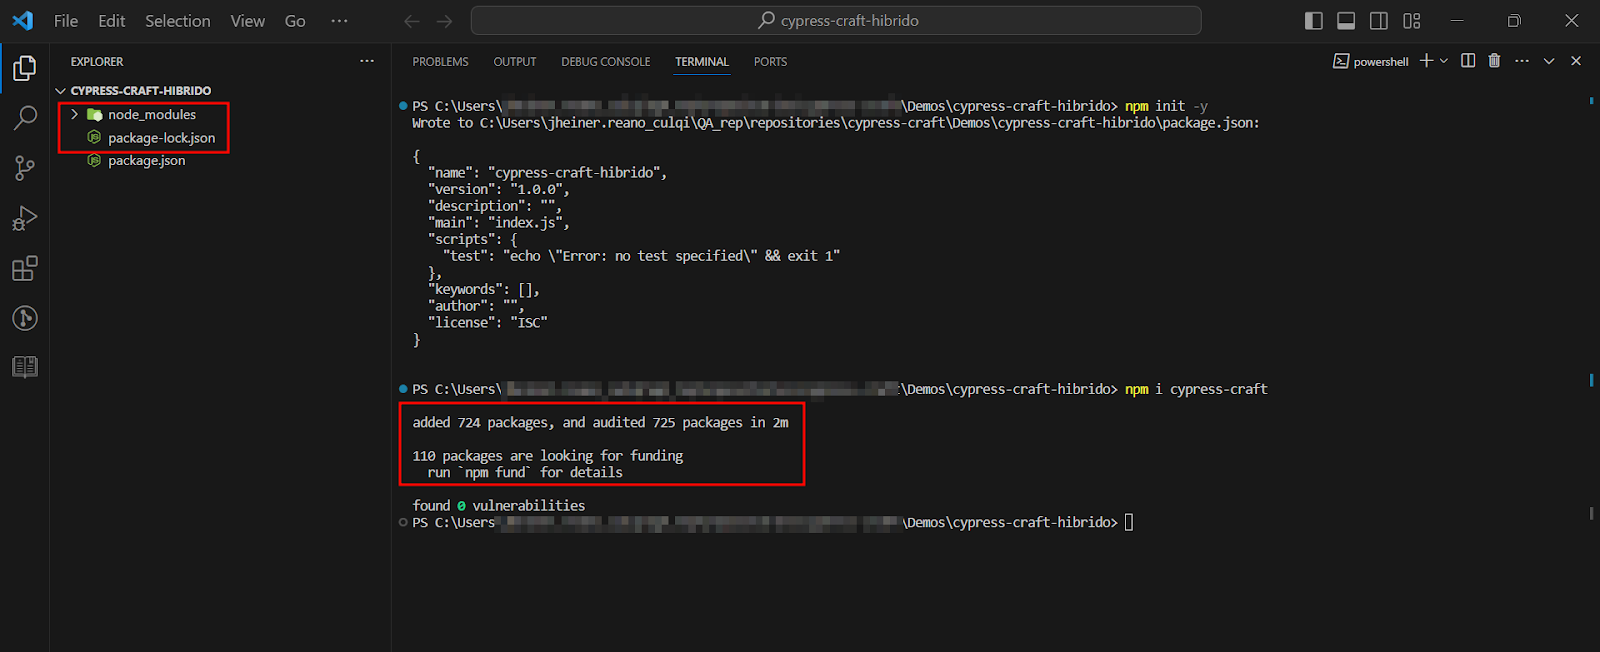Image resolution: width=1600 pixels, height=652 pixels.
Task: Click '110 packages are looking for funding' line
Action: coord(548,456)
